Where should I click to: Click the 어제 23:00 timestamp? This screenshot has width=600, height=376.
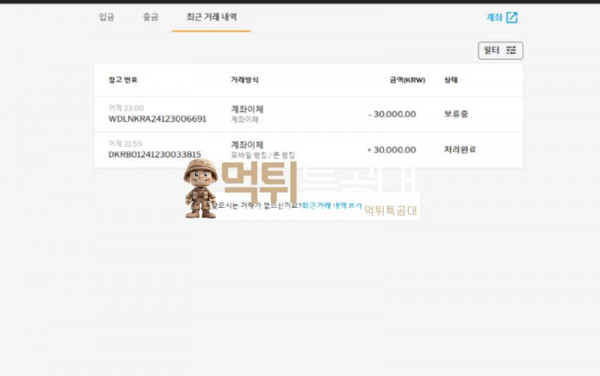(126, 108)
